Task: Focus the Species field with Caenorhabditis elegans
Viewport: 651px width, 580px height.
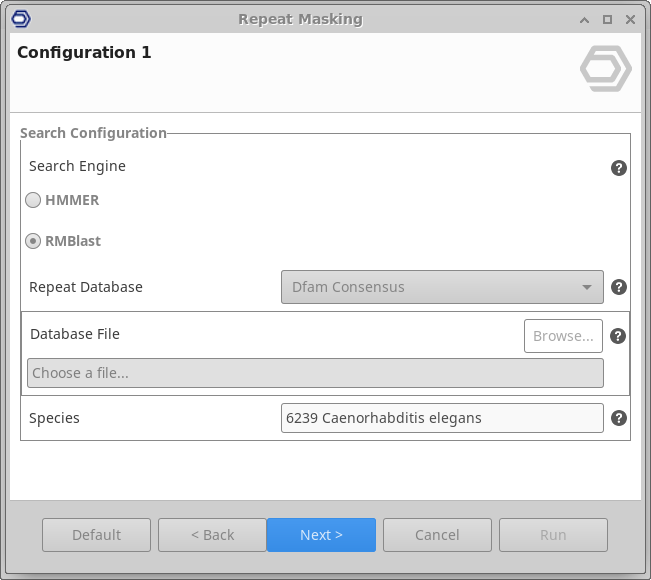Action: click(442, 418)
